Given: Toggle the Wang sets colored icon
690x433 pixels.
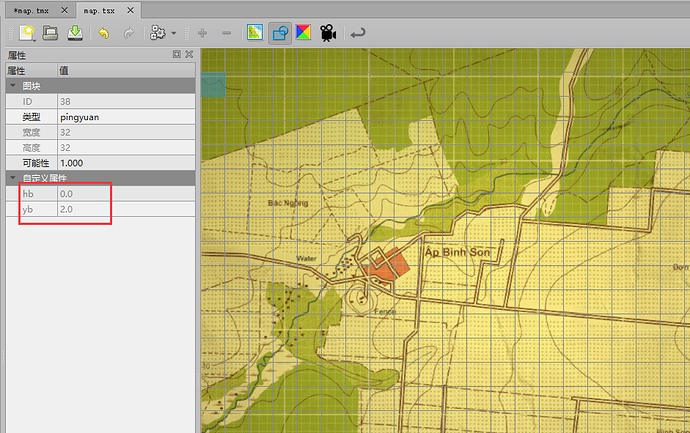Looking at the screenshot, I should (x=303, y=33).
